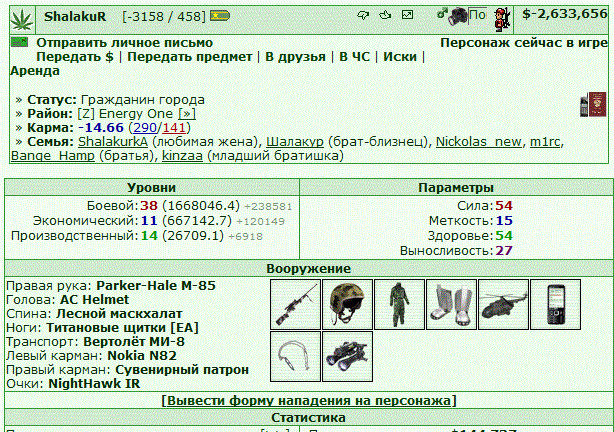Click the Сила value 54
This screenshot has width=614, height=432.
pyautogui.click(x=504, y=206)
